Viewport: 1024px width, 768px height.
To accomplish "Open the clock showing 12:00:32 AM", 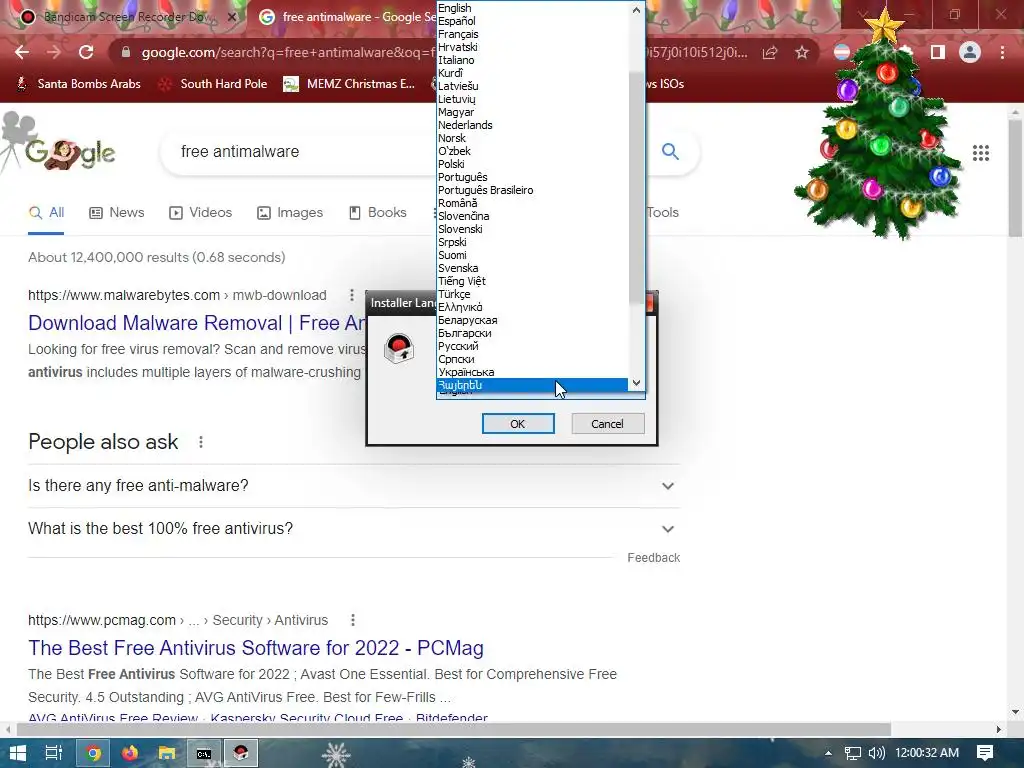I will click(x=927, y=753).
